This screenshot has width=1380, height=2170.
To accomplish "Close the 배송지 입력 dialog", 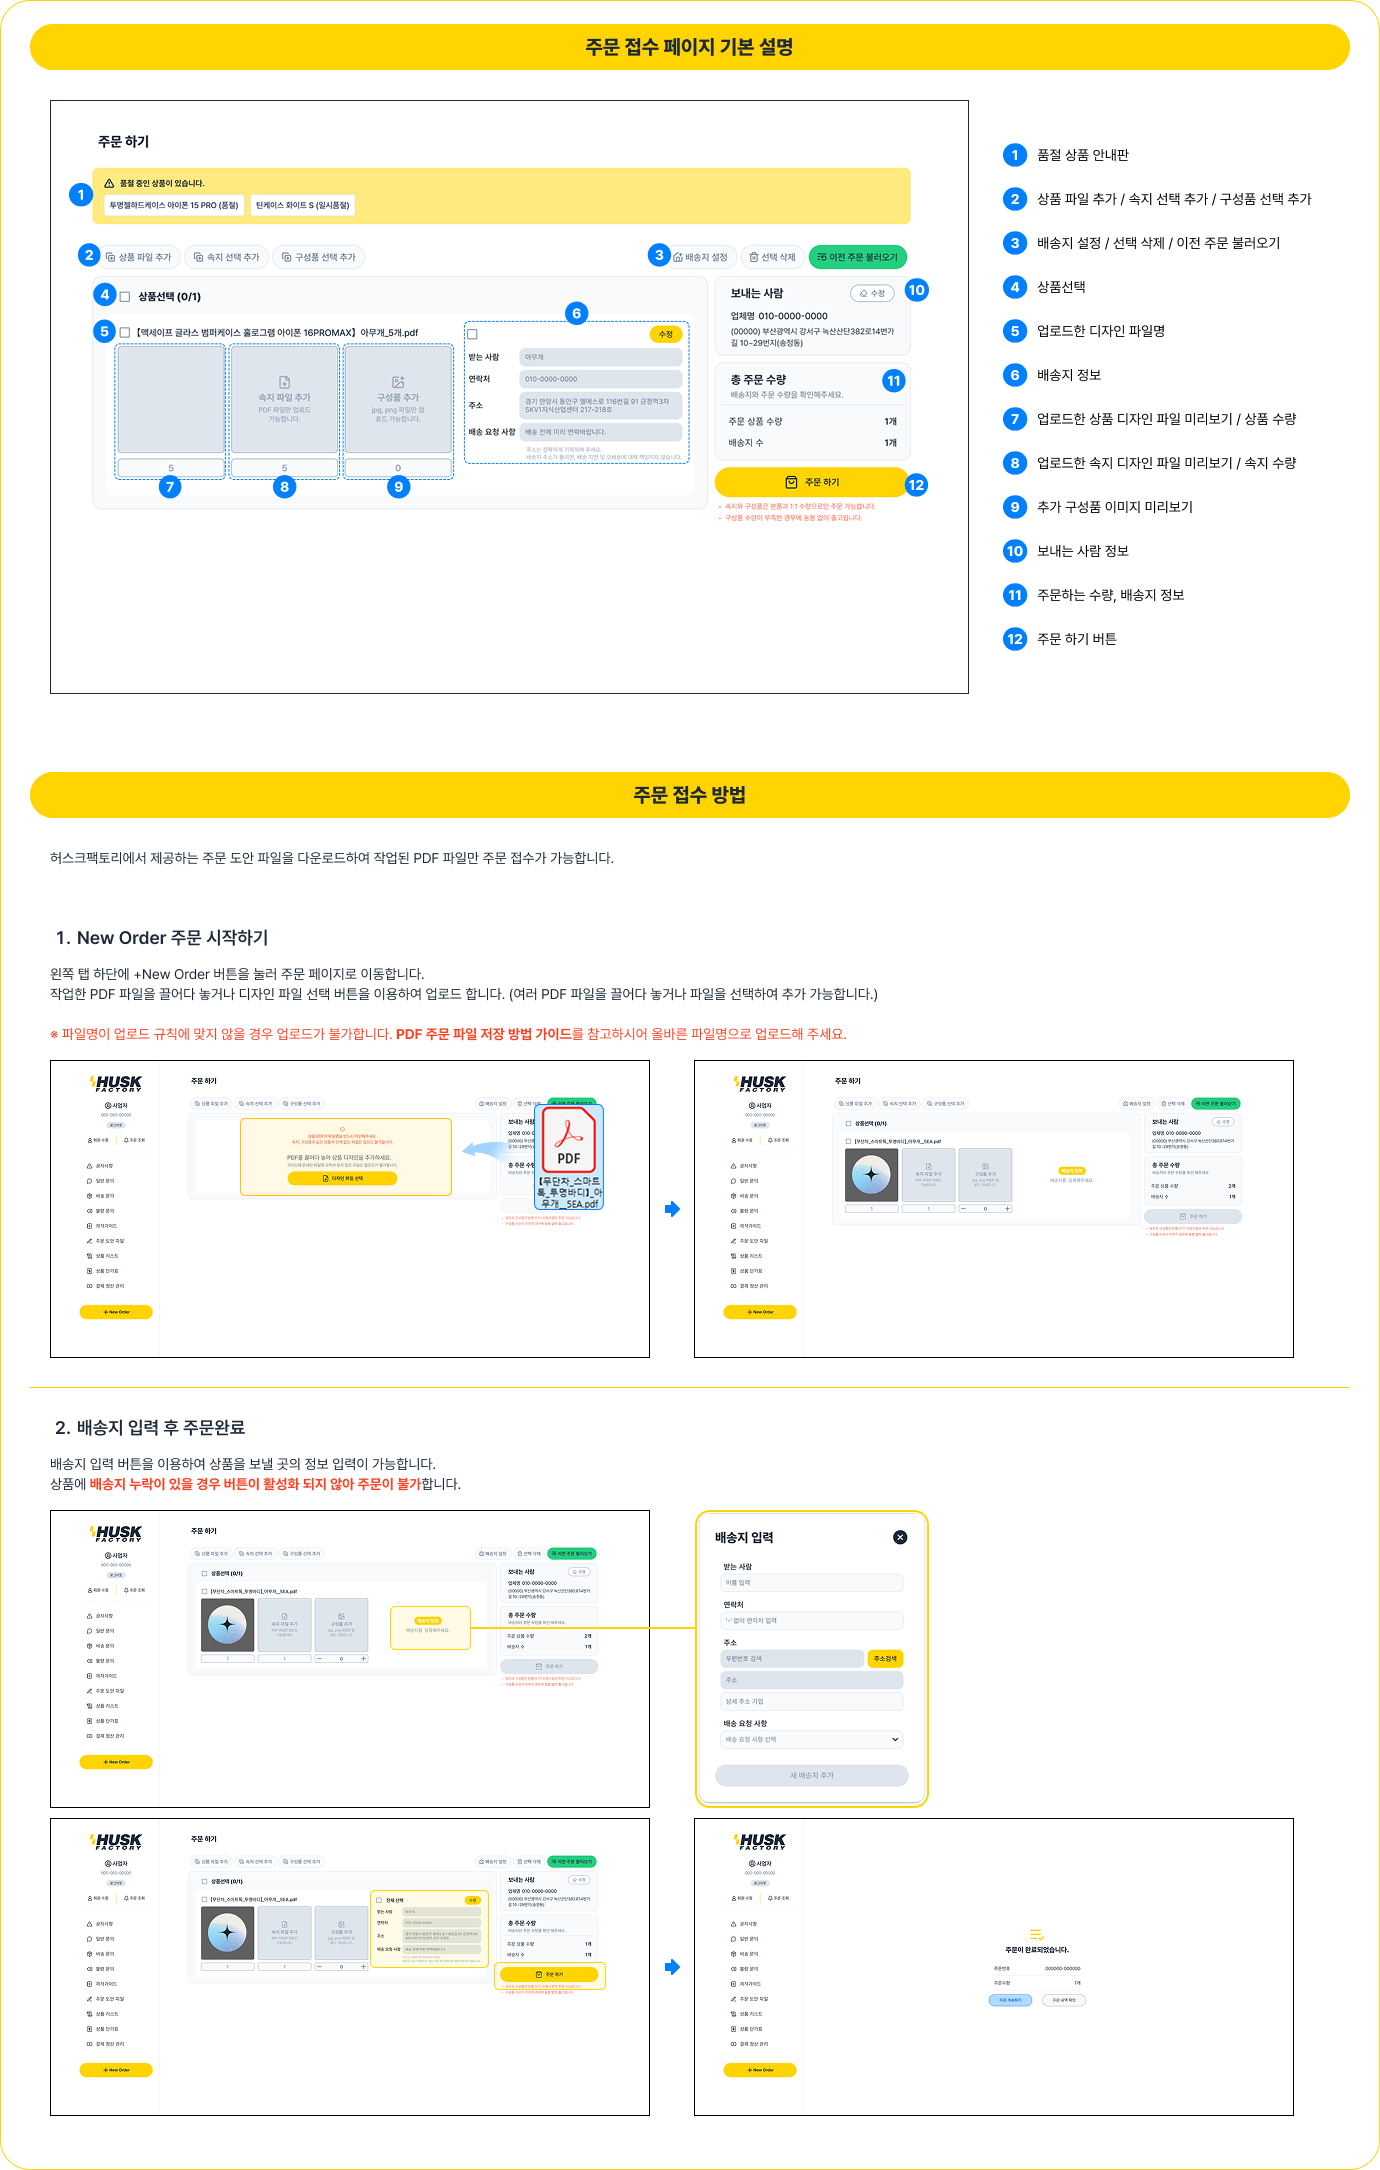I will click(900, 1537).
